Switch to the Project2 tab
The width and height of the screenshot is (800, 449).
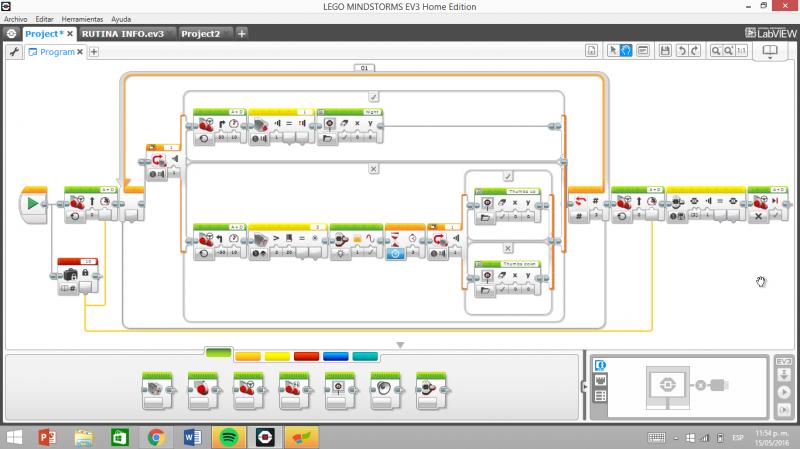201,34
